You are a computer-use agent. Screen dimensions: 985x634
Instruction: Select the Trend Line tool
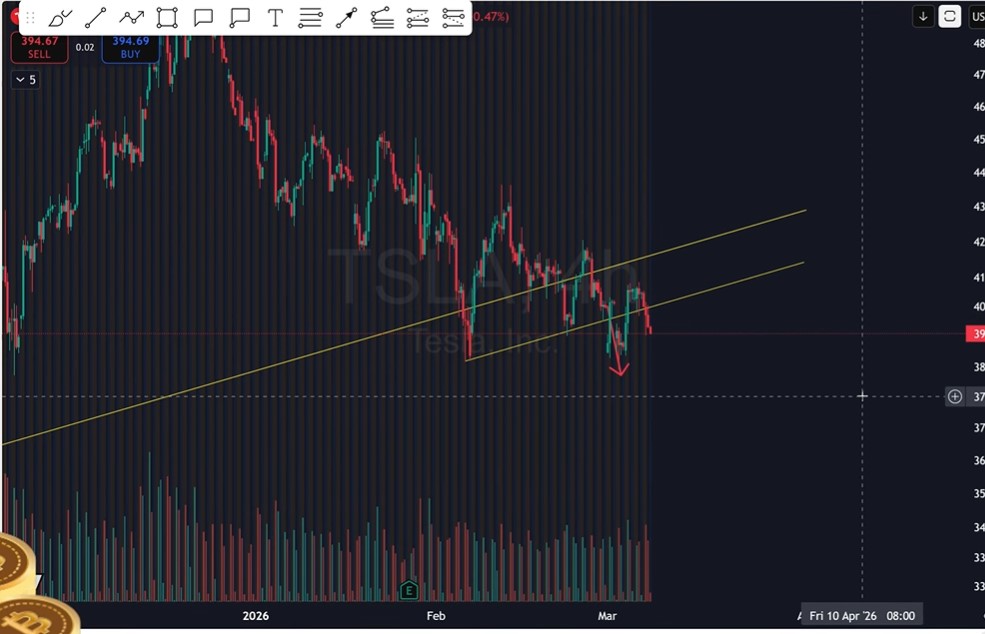tap(96, 18)
